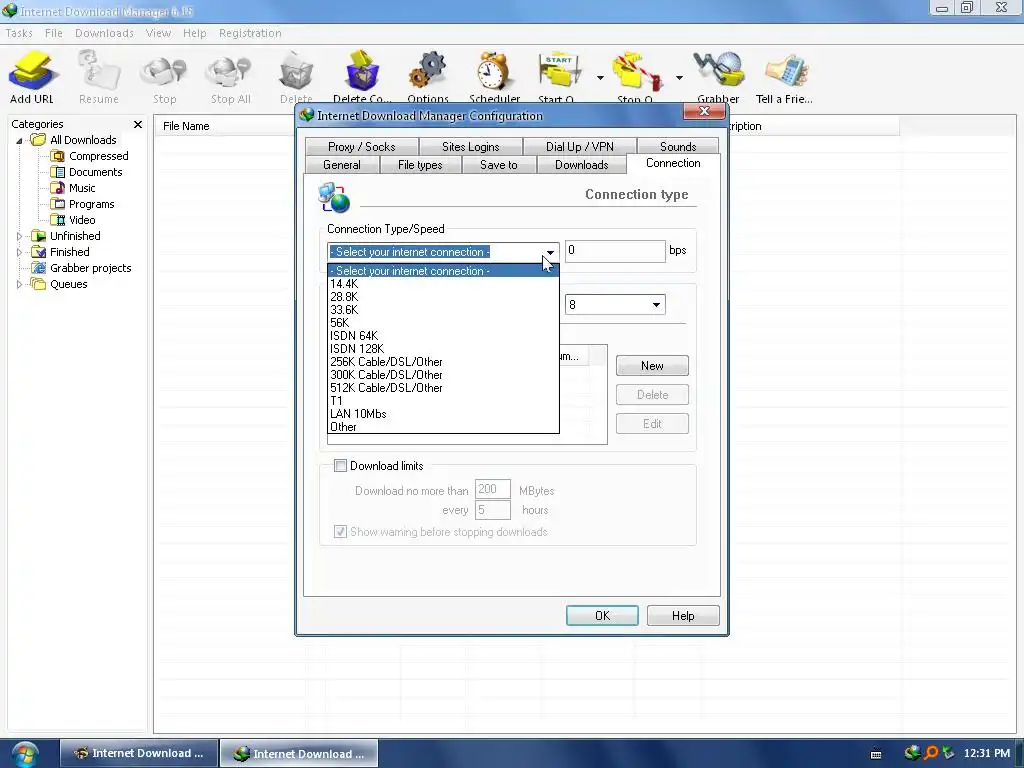The image size is (1024, 768).
Task: Switch to the Sites Logins tab
Action: click(x=470, y=147)
